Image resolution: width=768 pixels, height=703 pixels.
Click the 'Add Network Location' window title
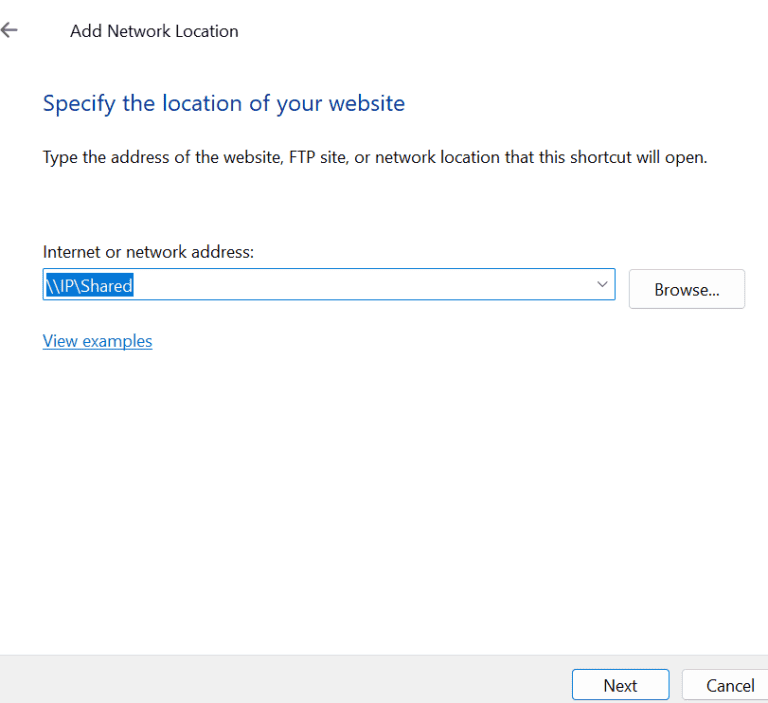click(x=154, y=31)
